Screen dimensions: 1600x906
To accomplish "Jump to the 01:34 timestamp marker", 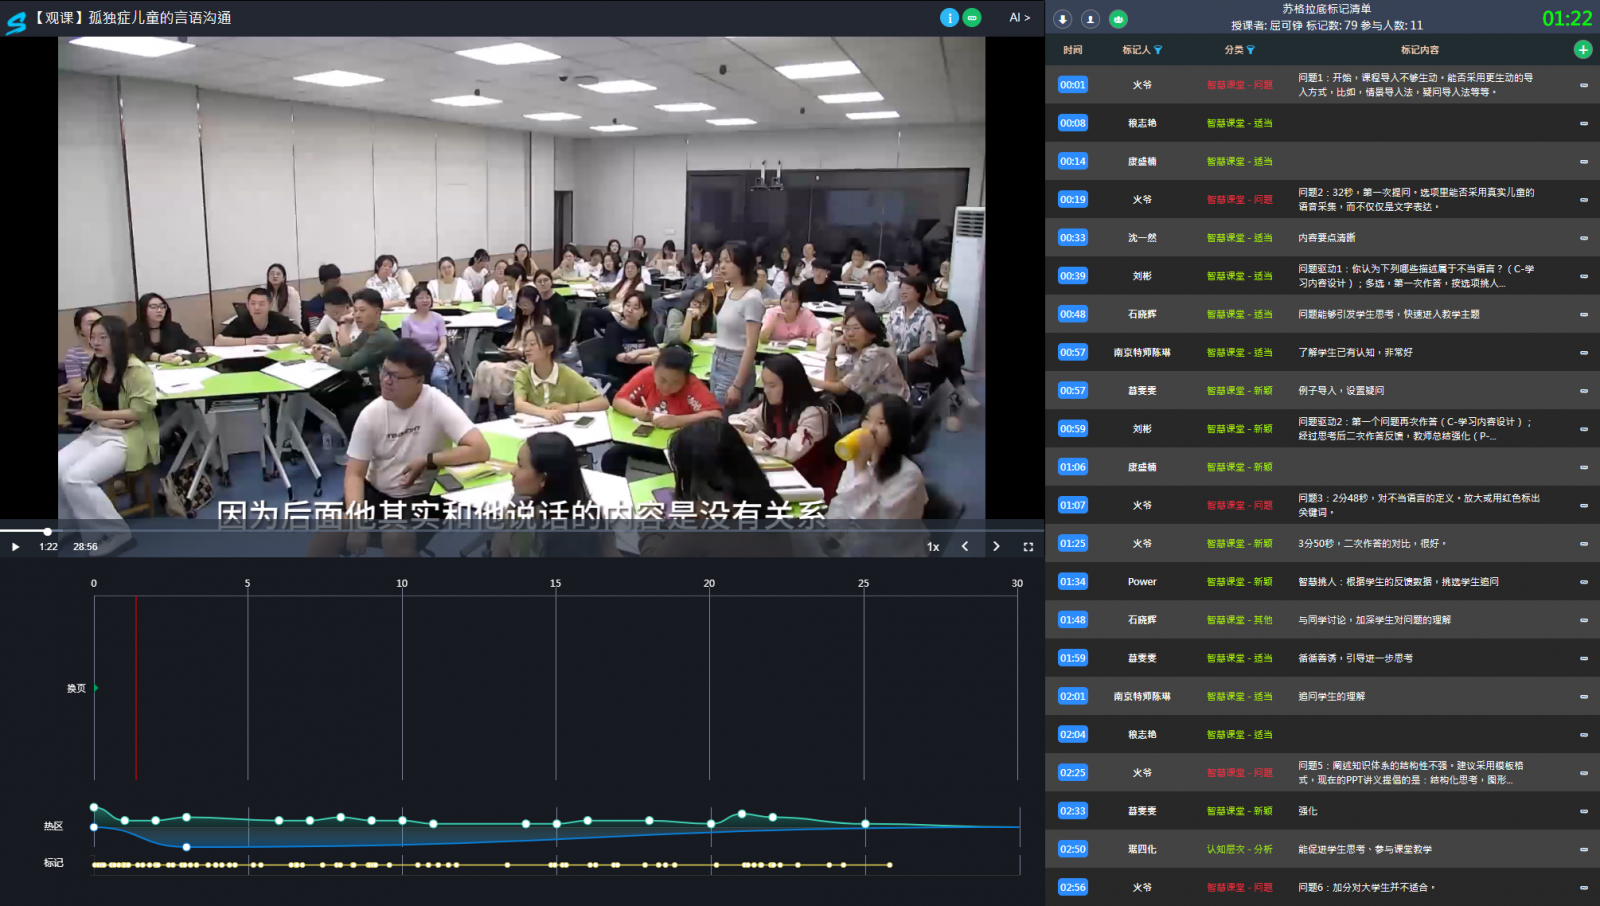I will pyautogui.click(x=1072, y=582).
